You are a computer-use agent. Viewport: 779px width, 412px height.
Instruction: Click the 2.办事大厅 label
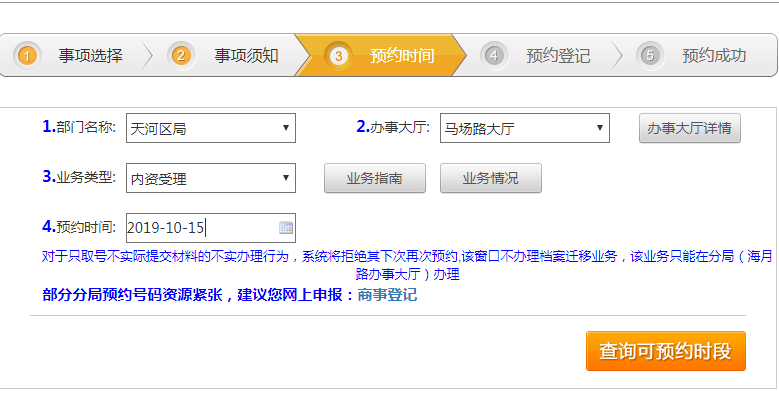(x=393, y=127)
